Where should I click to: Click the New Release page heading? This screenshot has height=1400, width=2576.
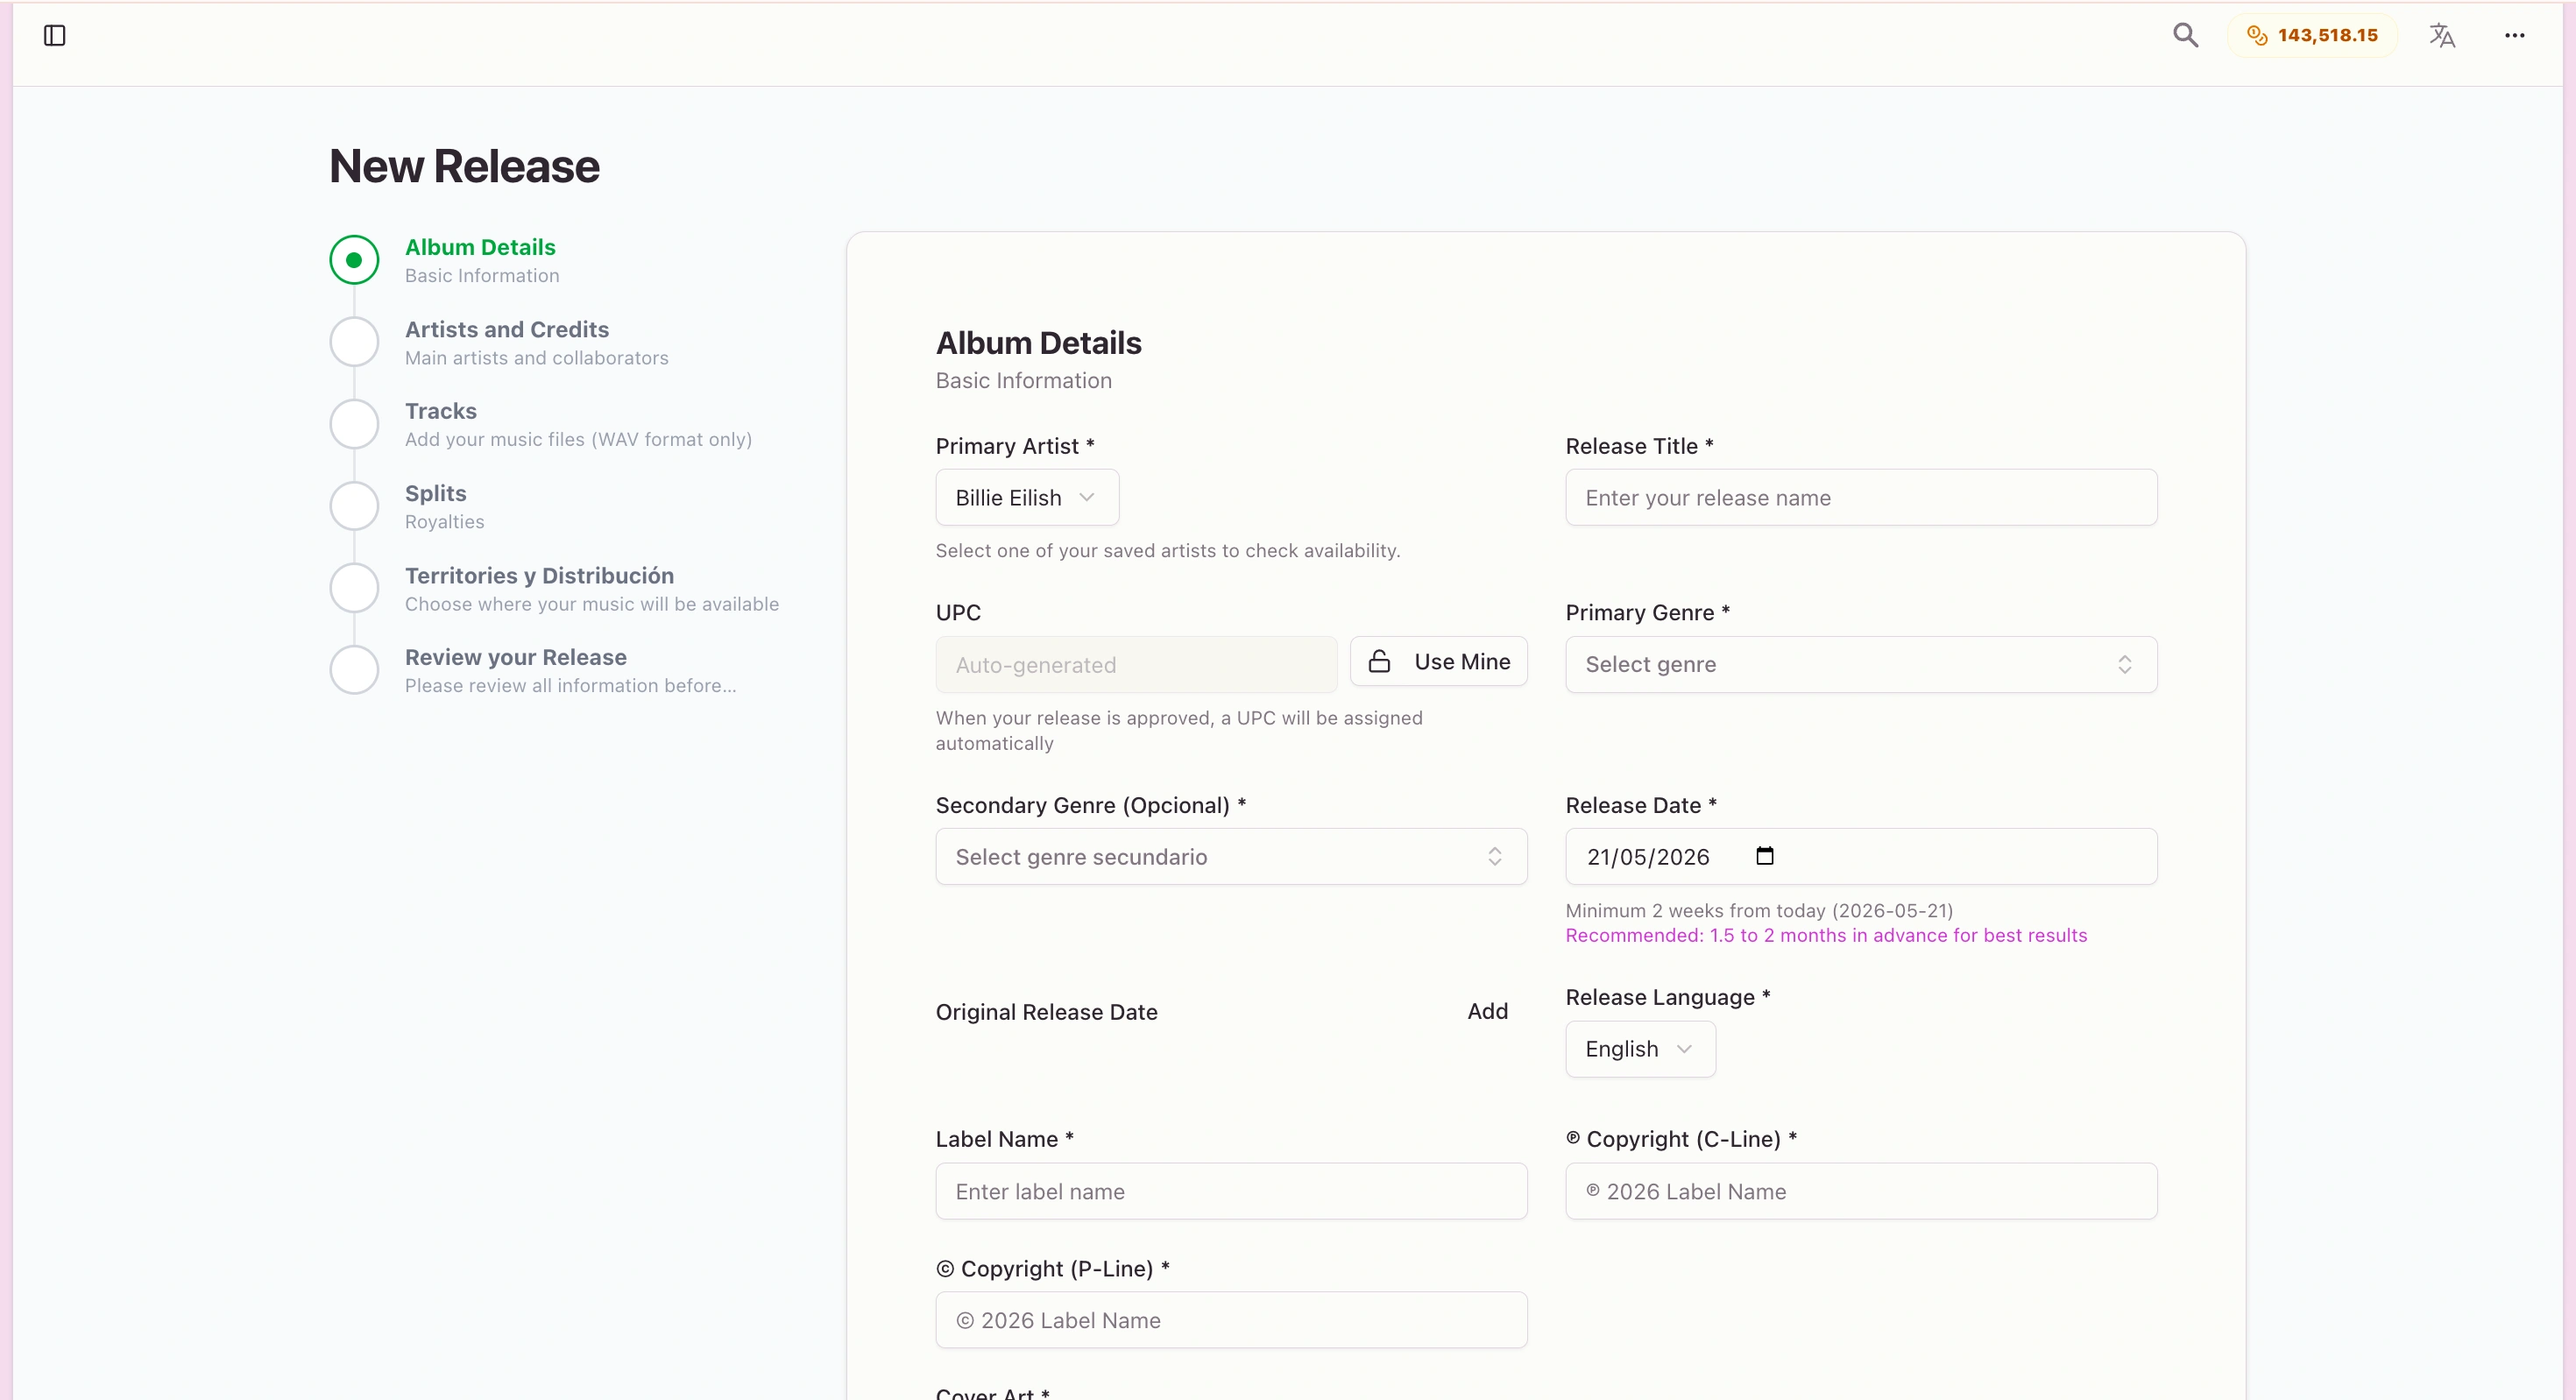464,166
